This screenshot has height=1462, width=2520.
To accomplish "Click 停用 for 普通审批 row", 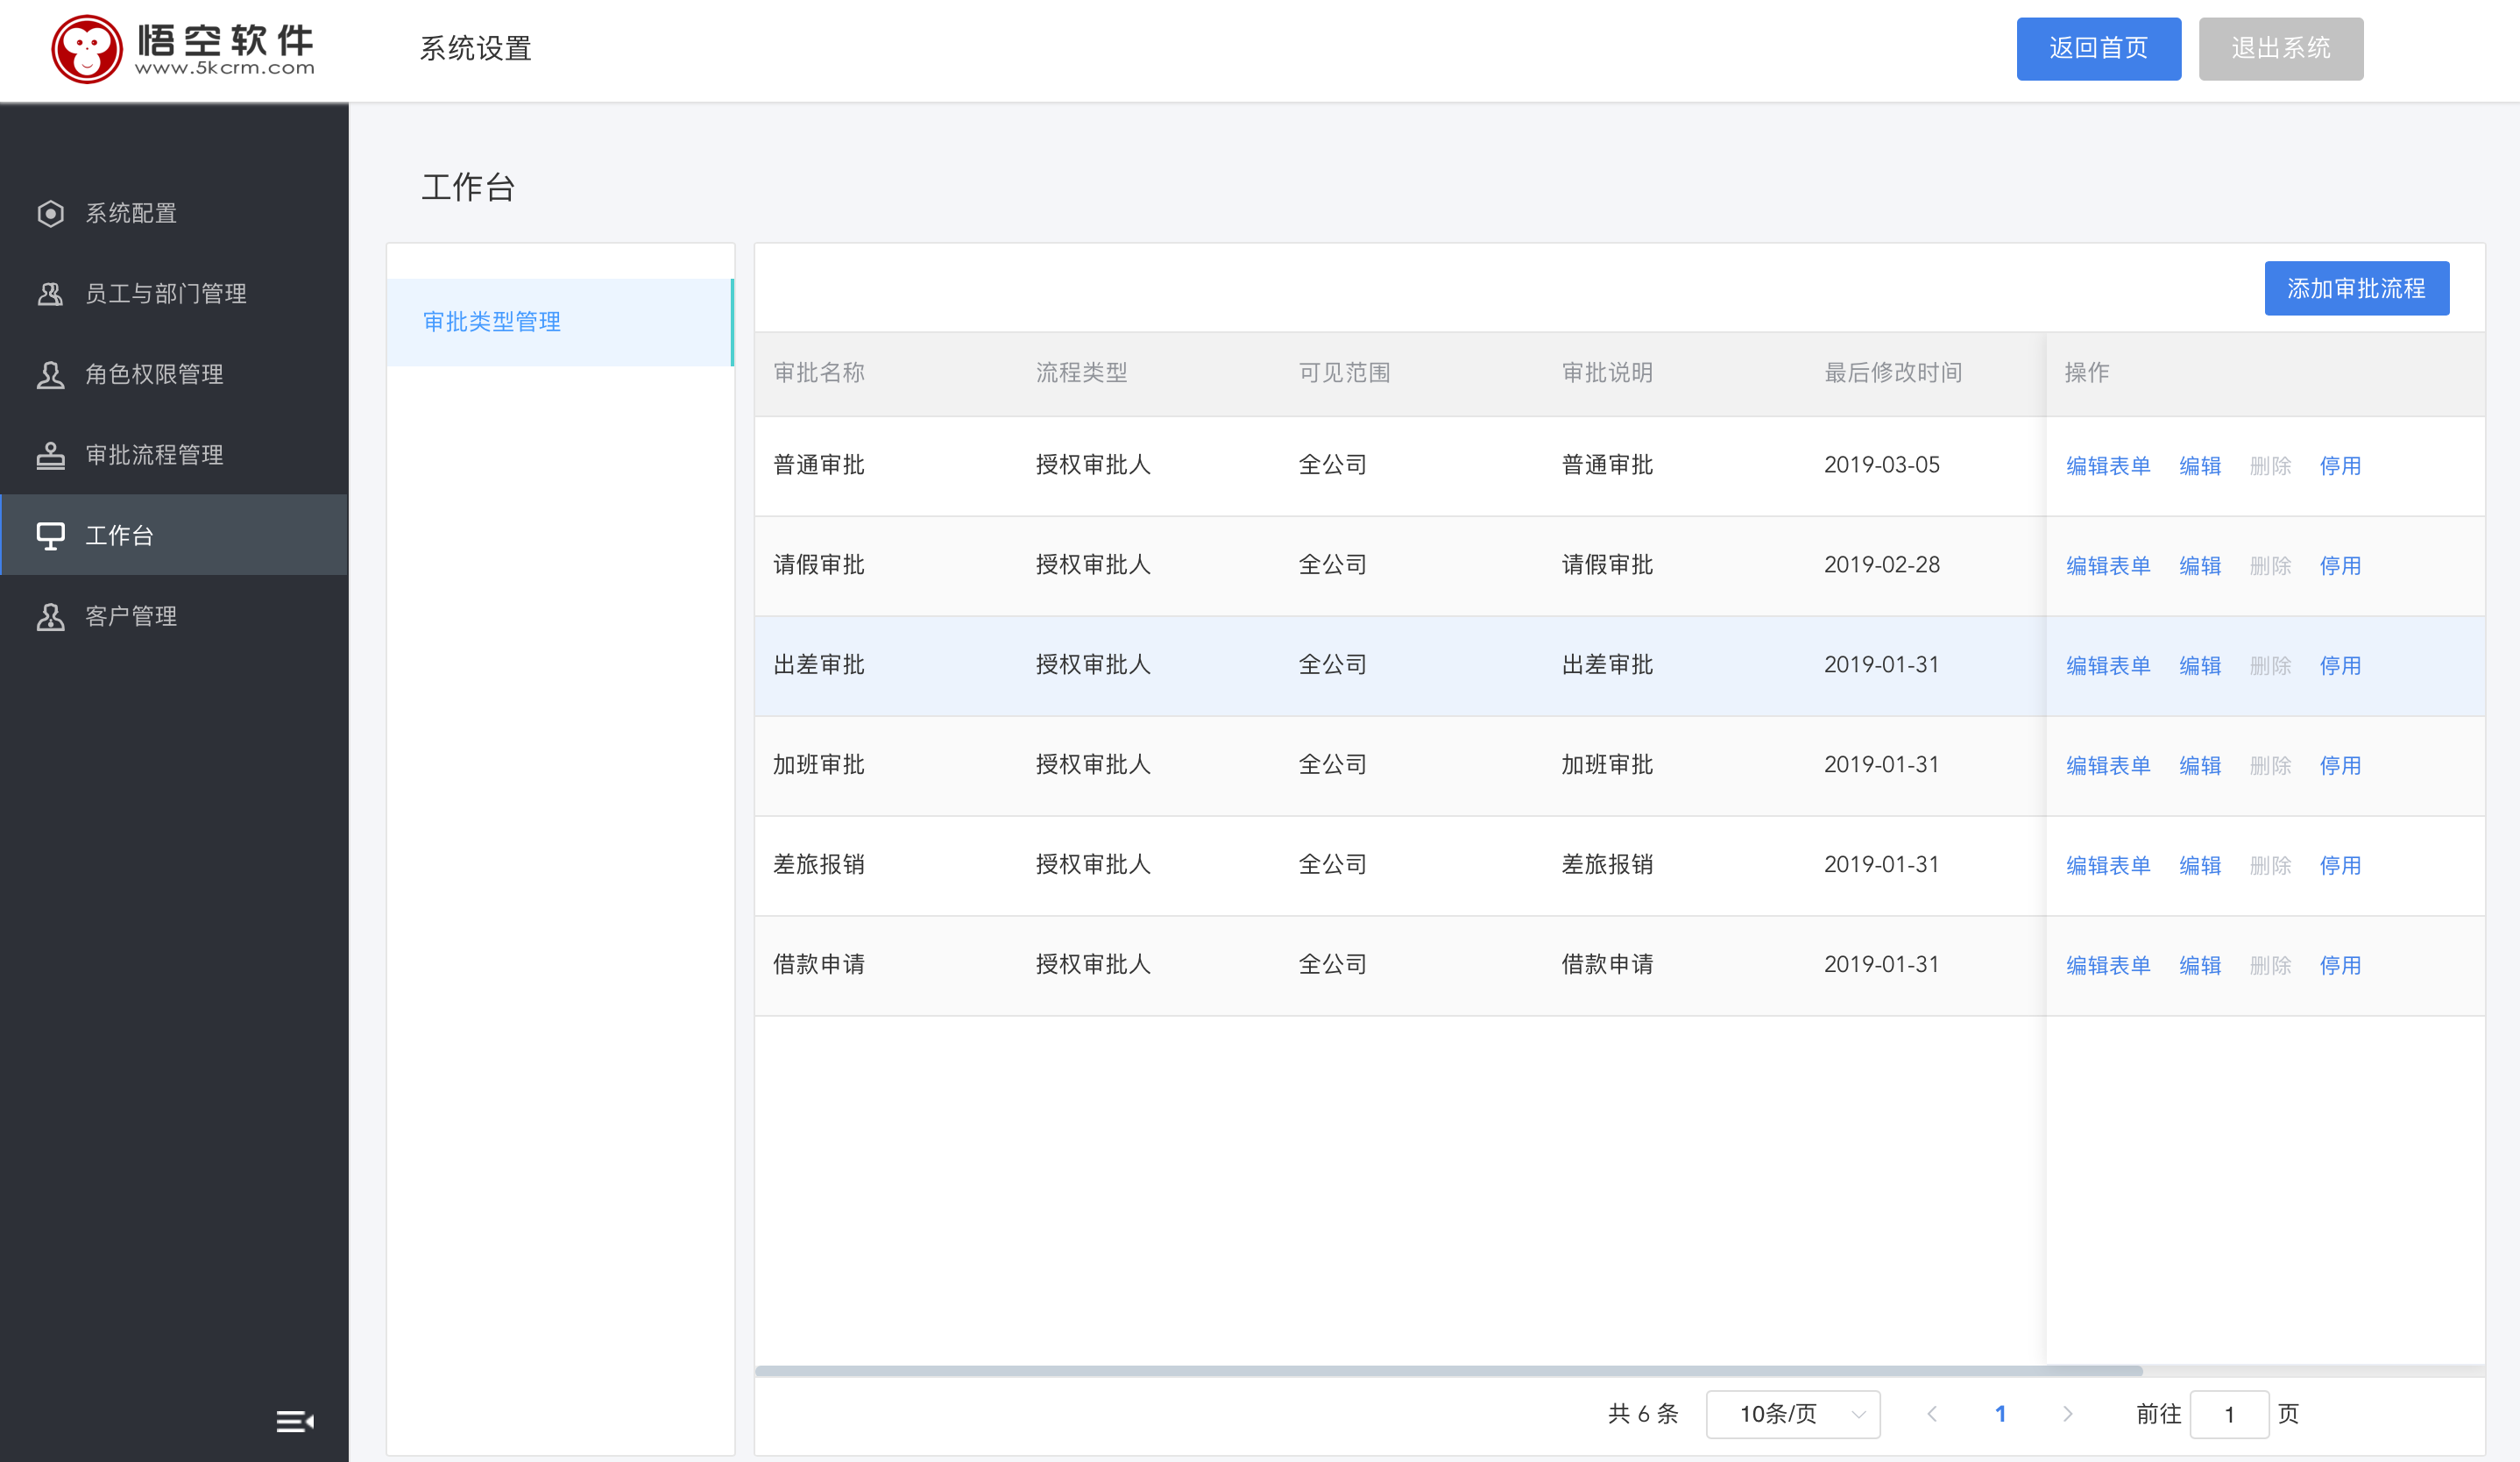I will 2340,466.
